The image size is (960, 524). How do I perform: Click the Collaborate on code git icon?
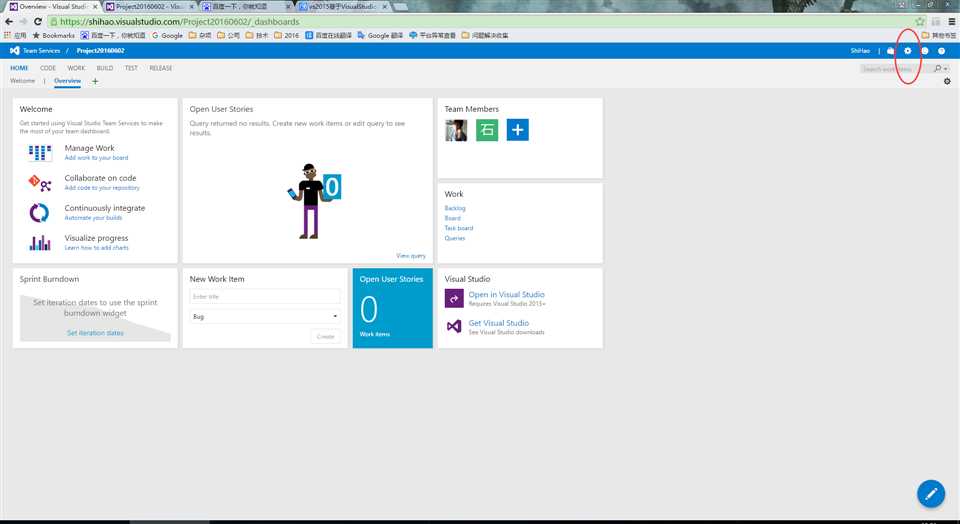pos(40,182)
